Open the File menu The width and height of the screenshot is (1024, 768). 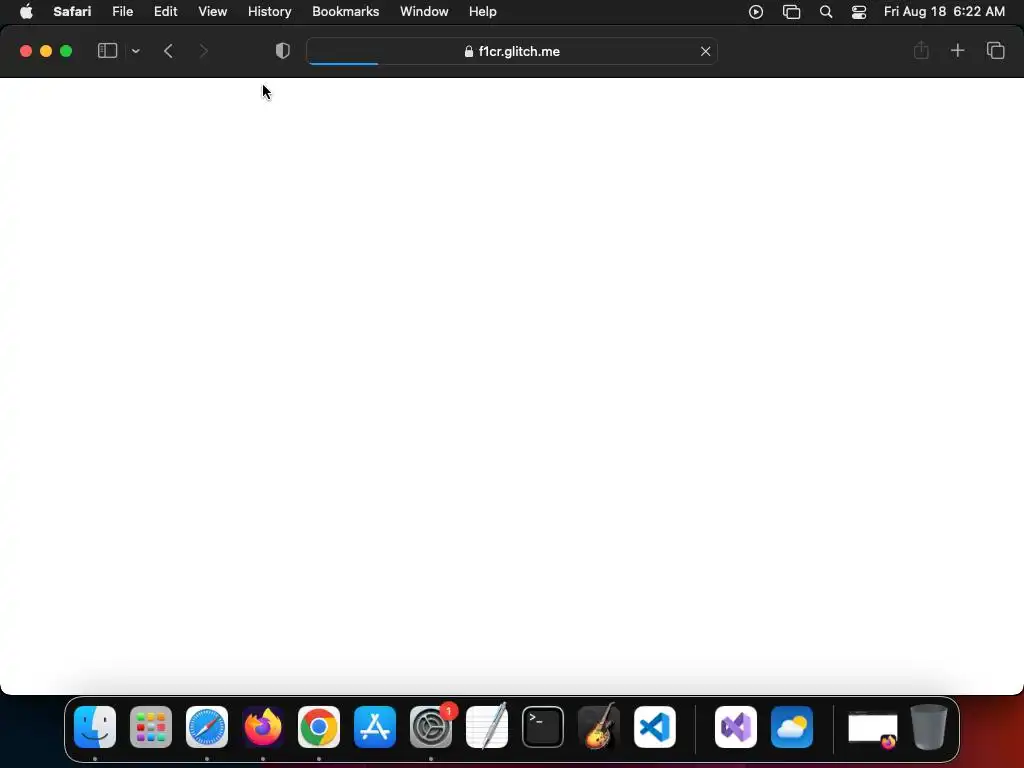pos(122,11)
